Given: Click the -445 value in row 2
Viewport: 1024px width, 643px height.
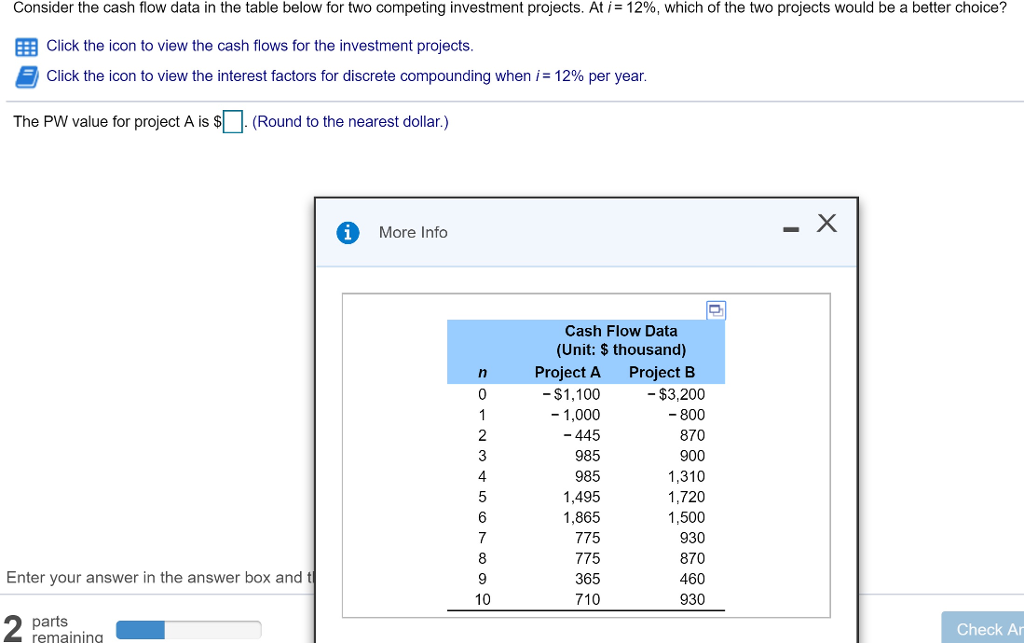Looking at the screenshot, I should (x=581, y=435).
